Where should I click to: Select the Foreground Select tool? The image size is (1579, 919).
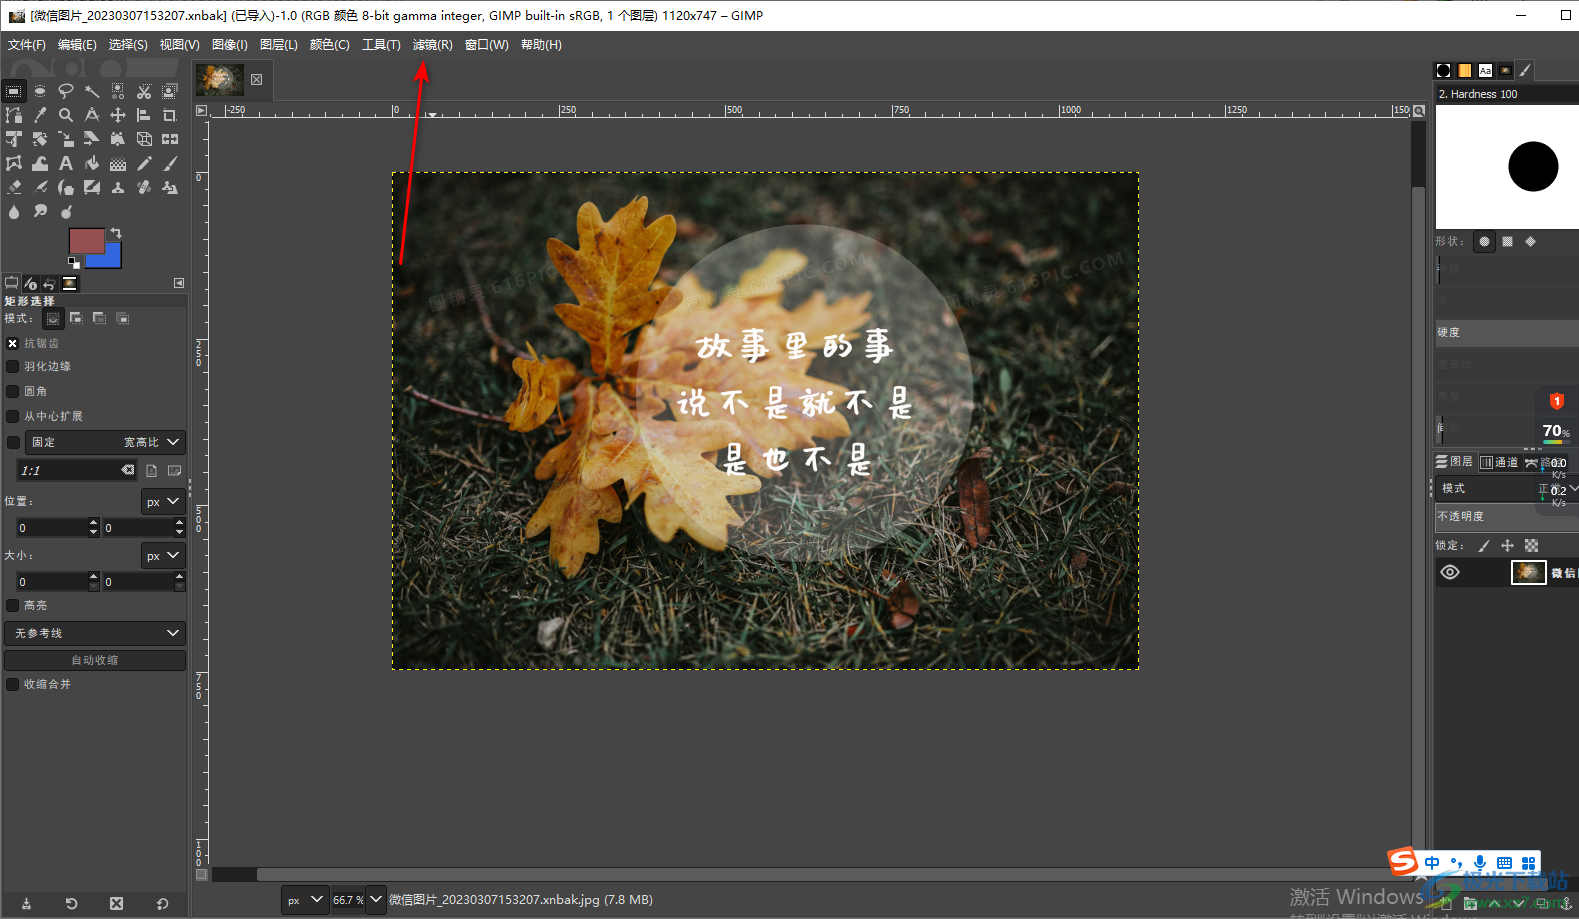click(x=170, y=91)
